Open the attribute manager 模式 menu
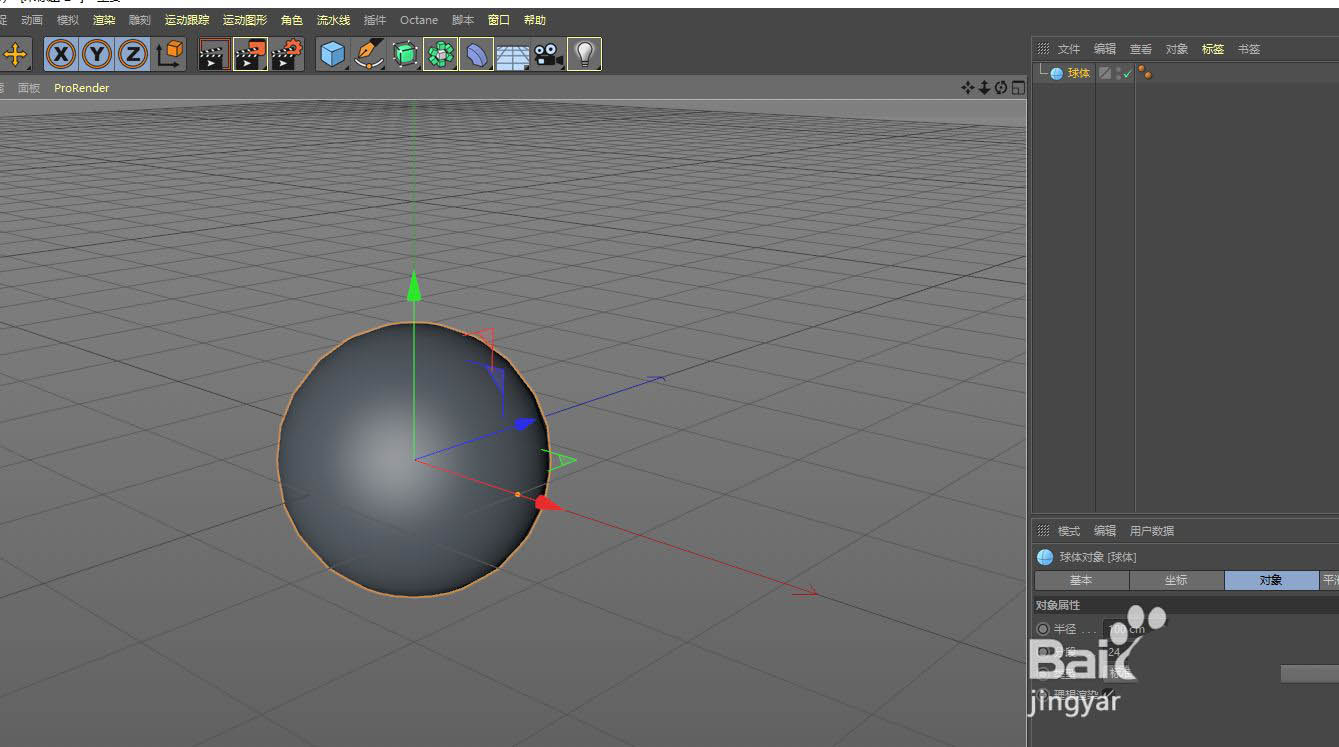1339x747 pixels. tap(1069, 531)
